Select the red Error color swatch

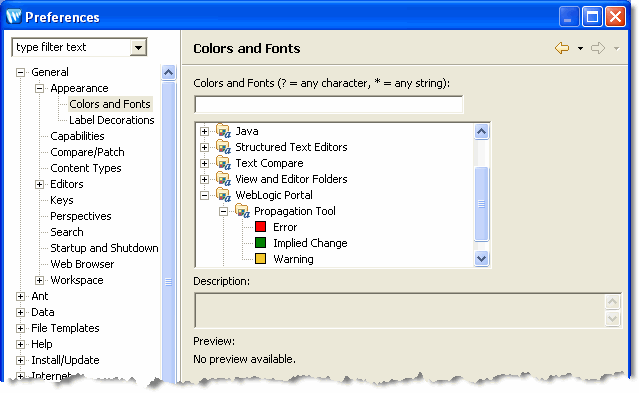coord(260,227)
